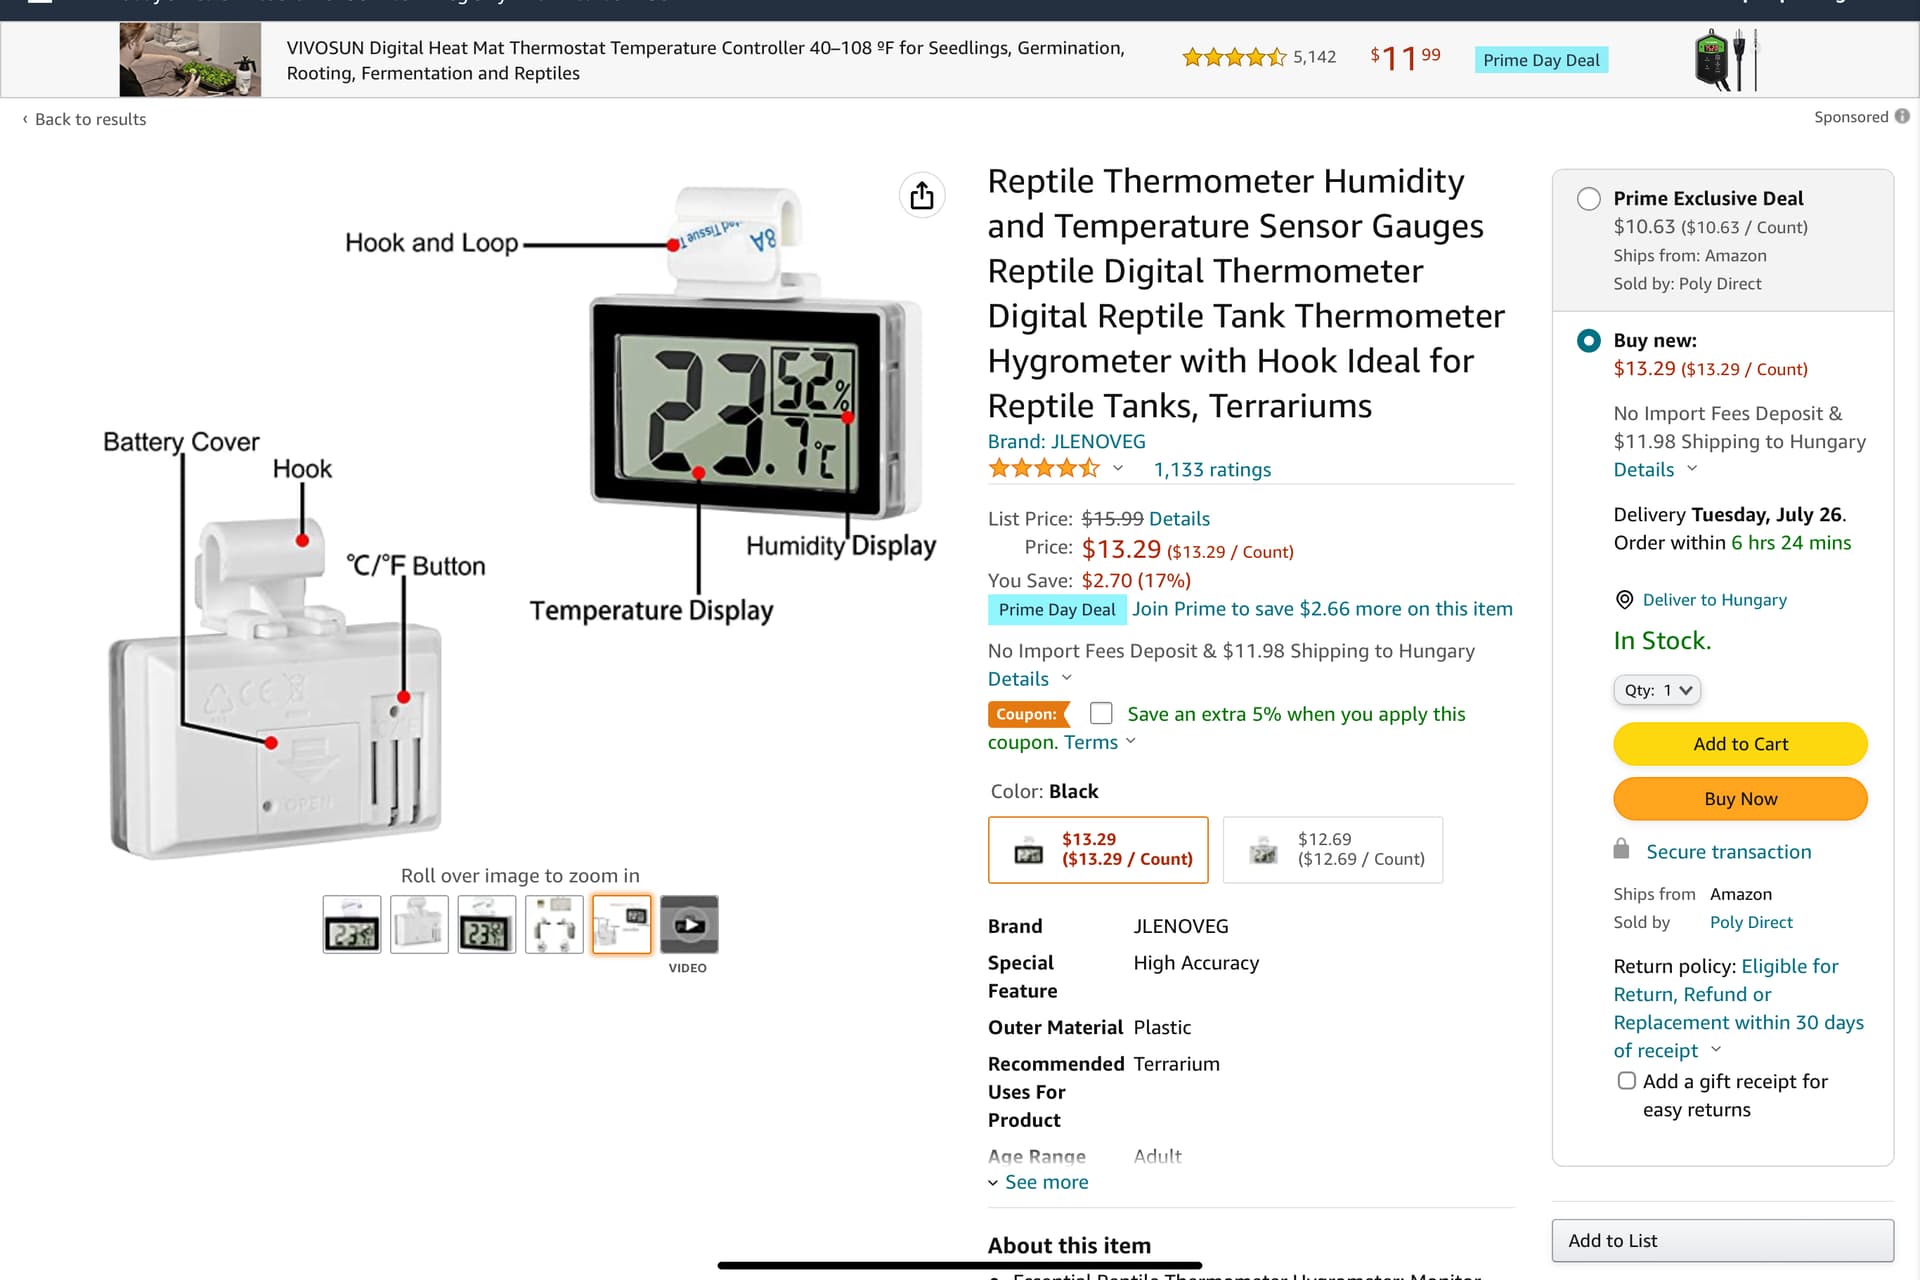Play the product VIDEO thumbnail

coord(689,924)
